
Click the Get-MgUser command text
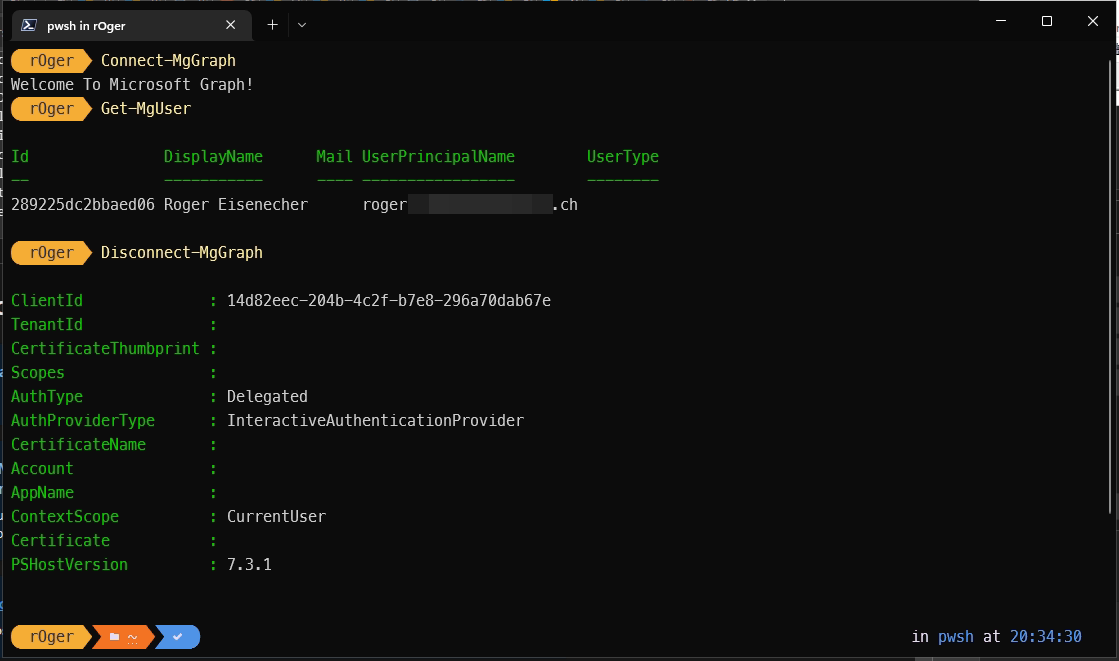tap(144, 108)
